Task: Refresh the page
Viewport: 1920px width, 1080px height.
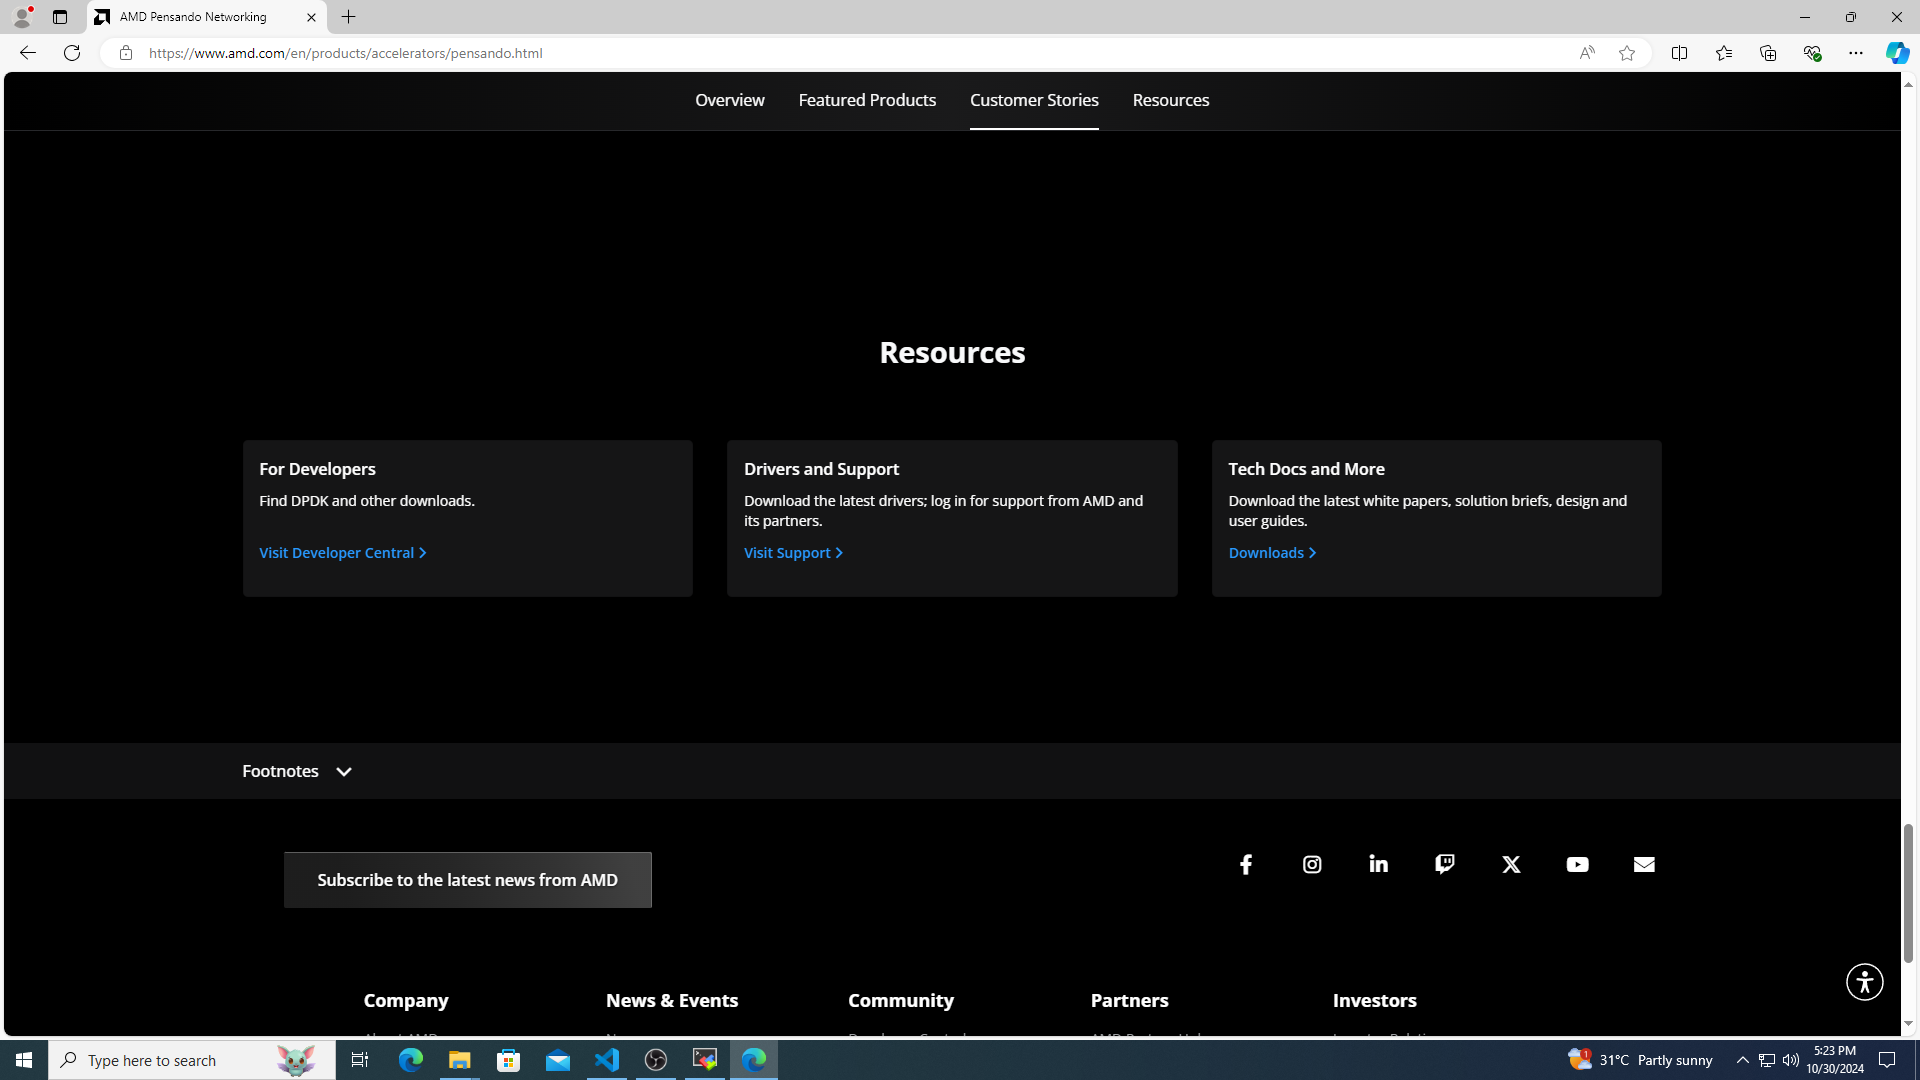Action: (x=72, y=53)
